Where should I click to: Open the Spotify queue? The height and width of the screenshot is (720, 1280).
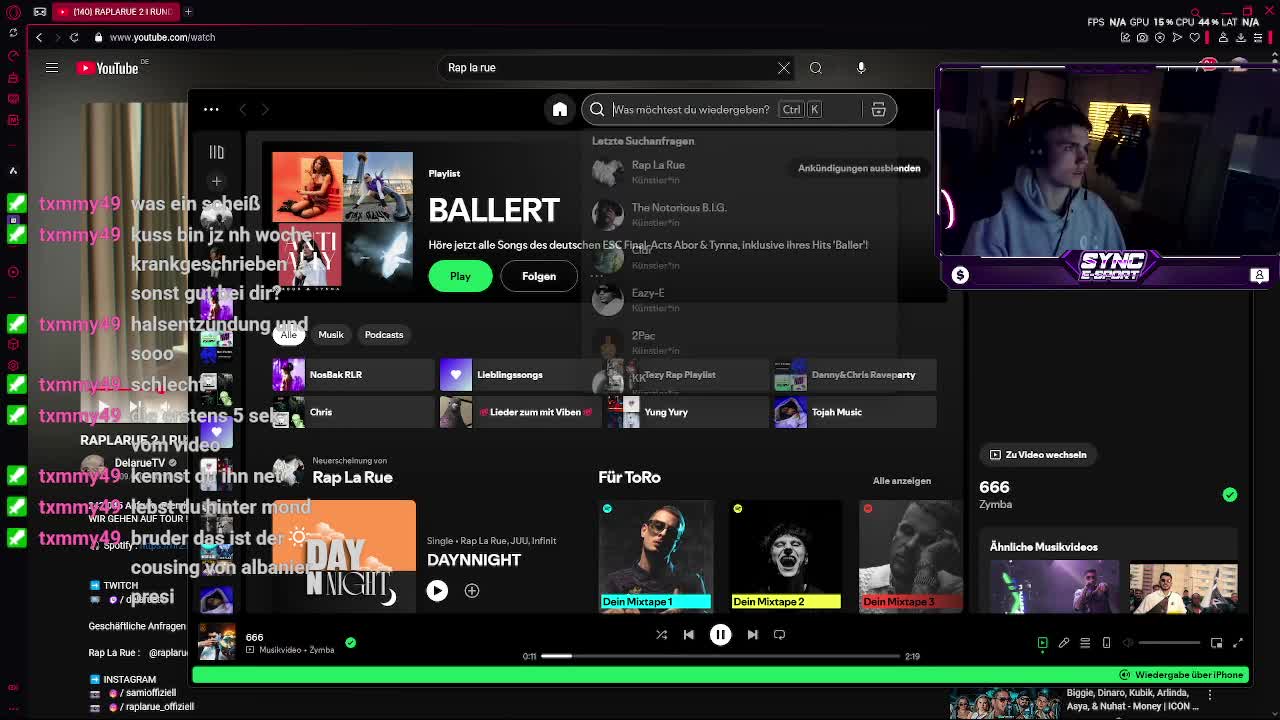click(x=1085, y=643)
